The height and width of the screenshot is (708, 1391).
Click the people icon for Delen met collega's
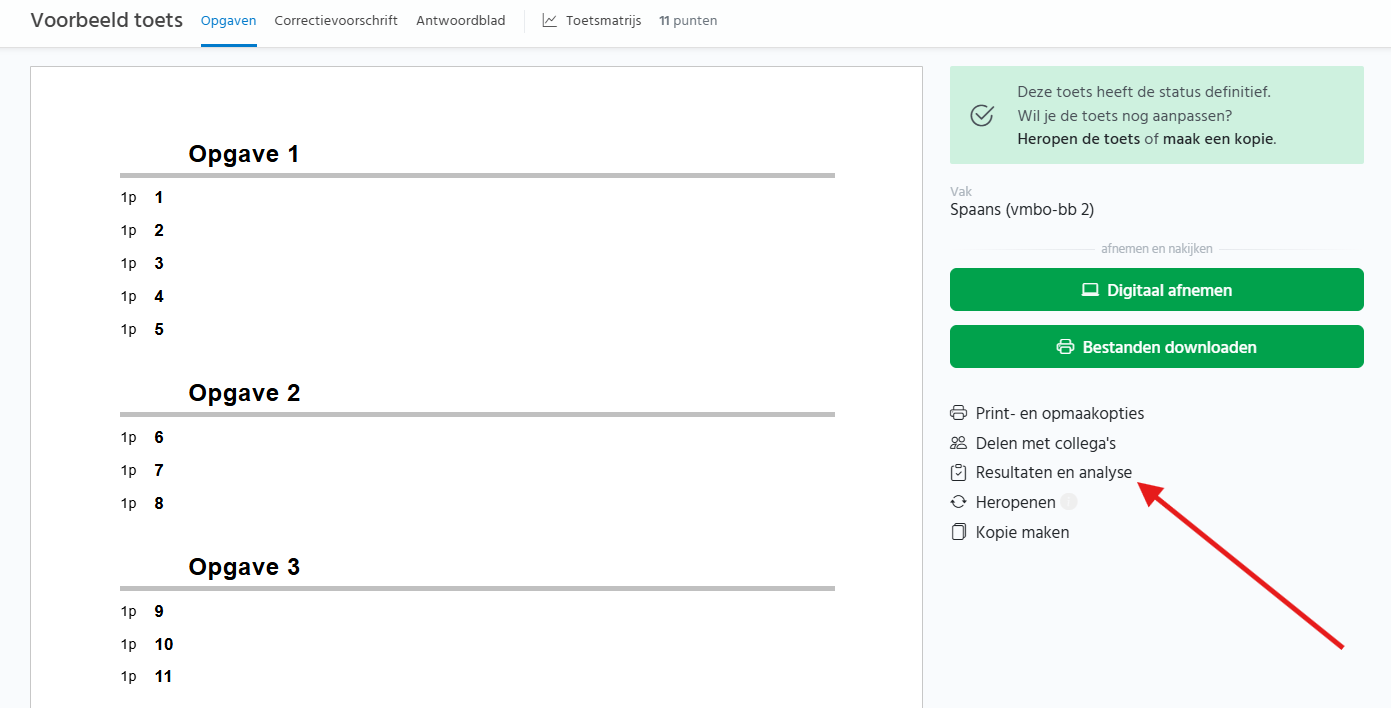coord(958,443)
